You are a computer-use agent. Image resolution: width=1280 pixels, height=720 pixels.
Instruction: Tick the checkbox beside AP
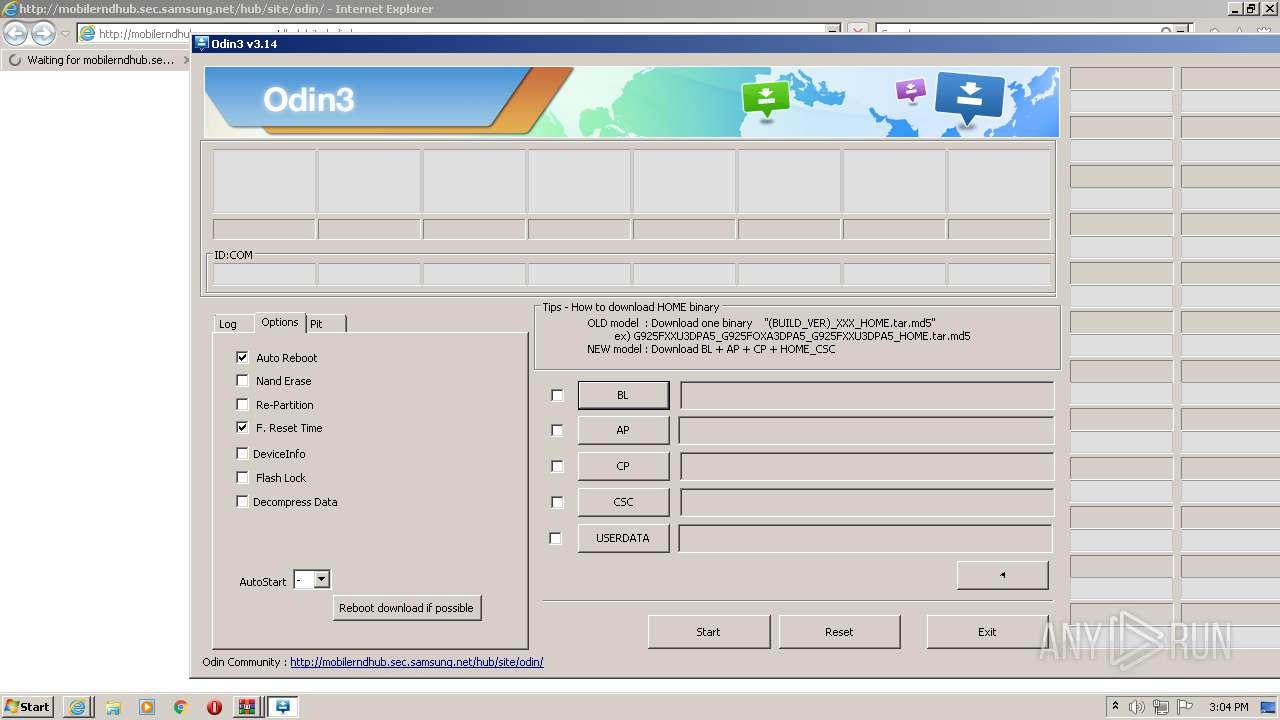557,430
